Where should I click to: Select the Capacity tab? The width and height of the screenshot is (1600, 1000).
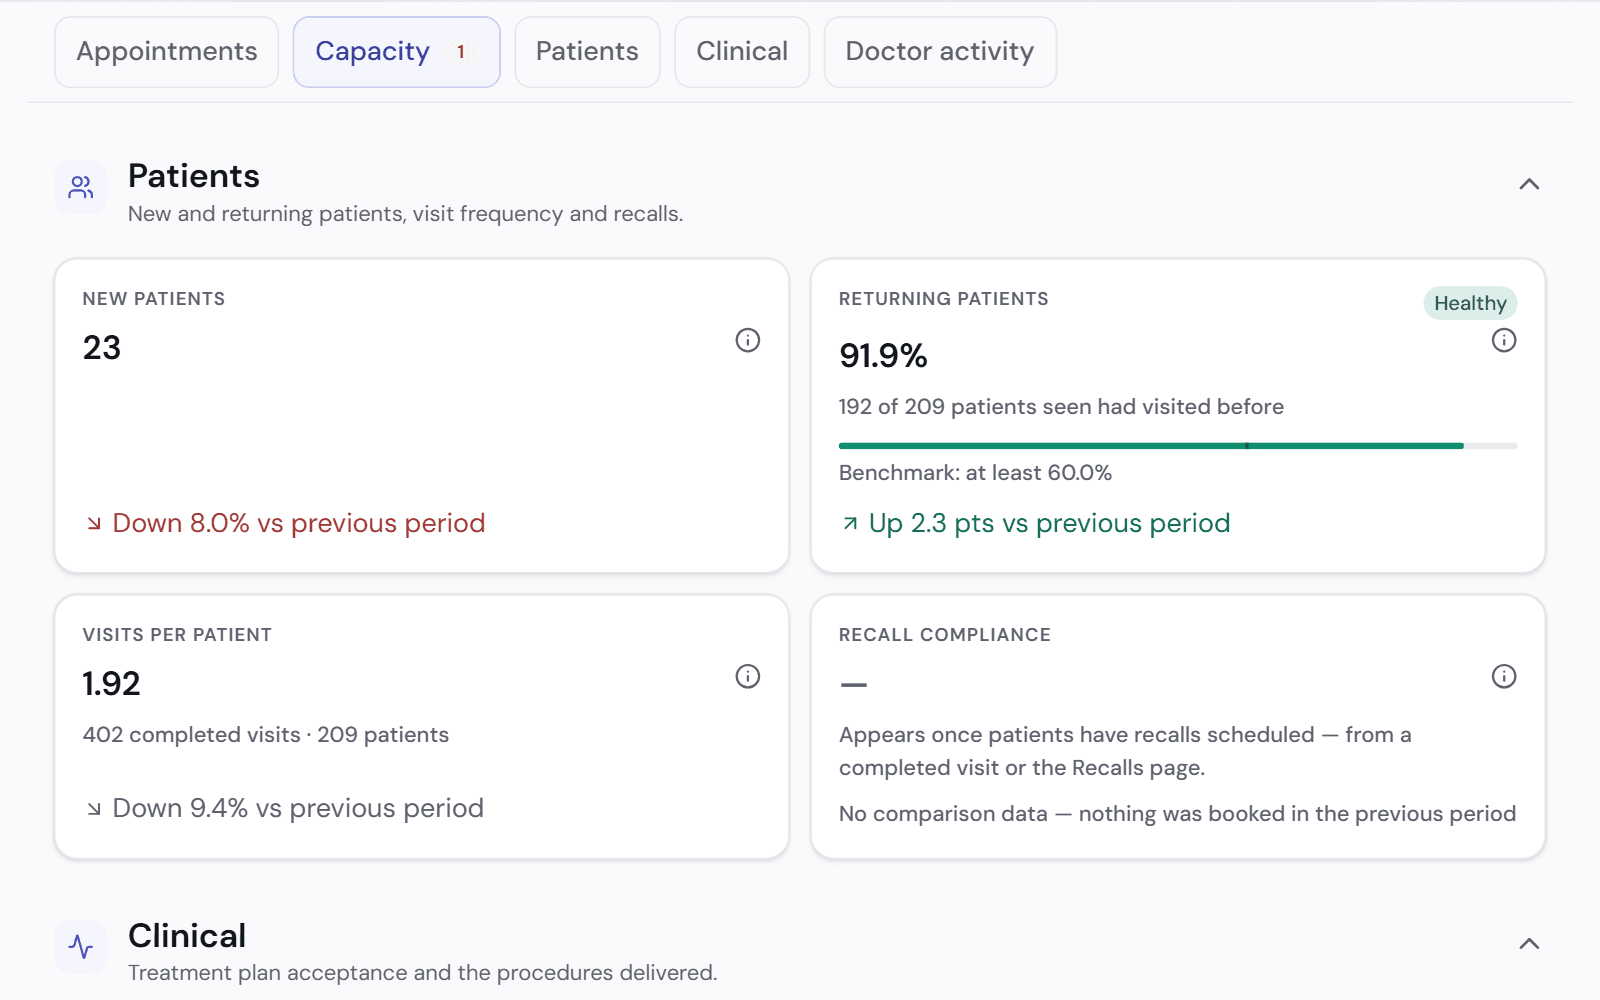coord(396,52)
